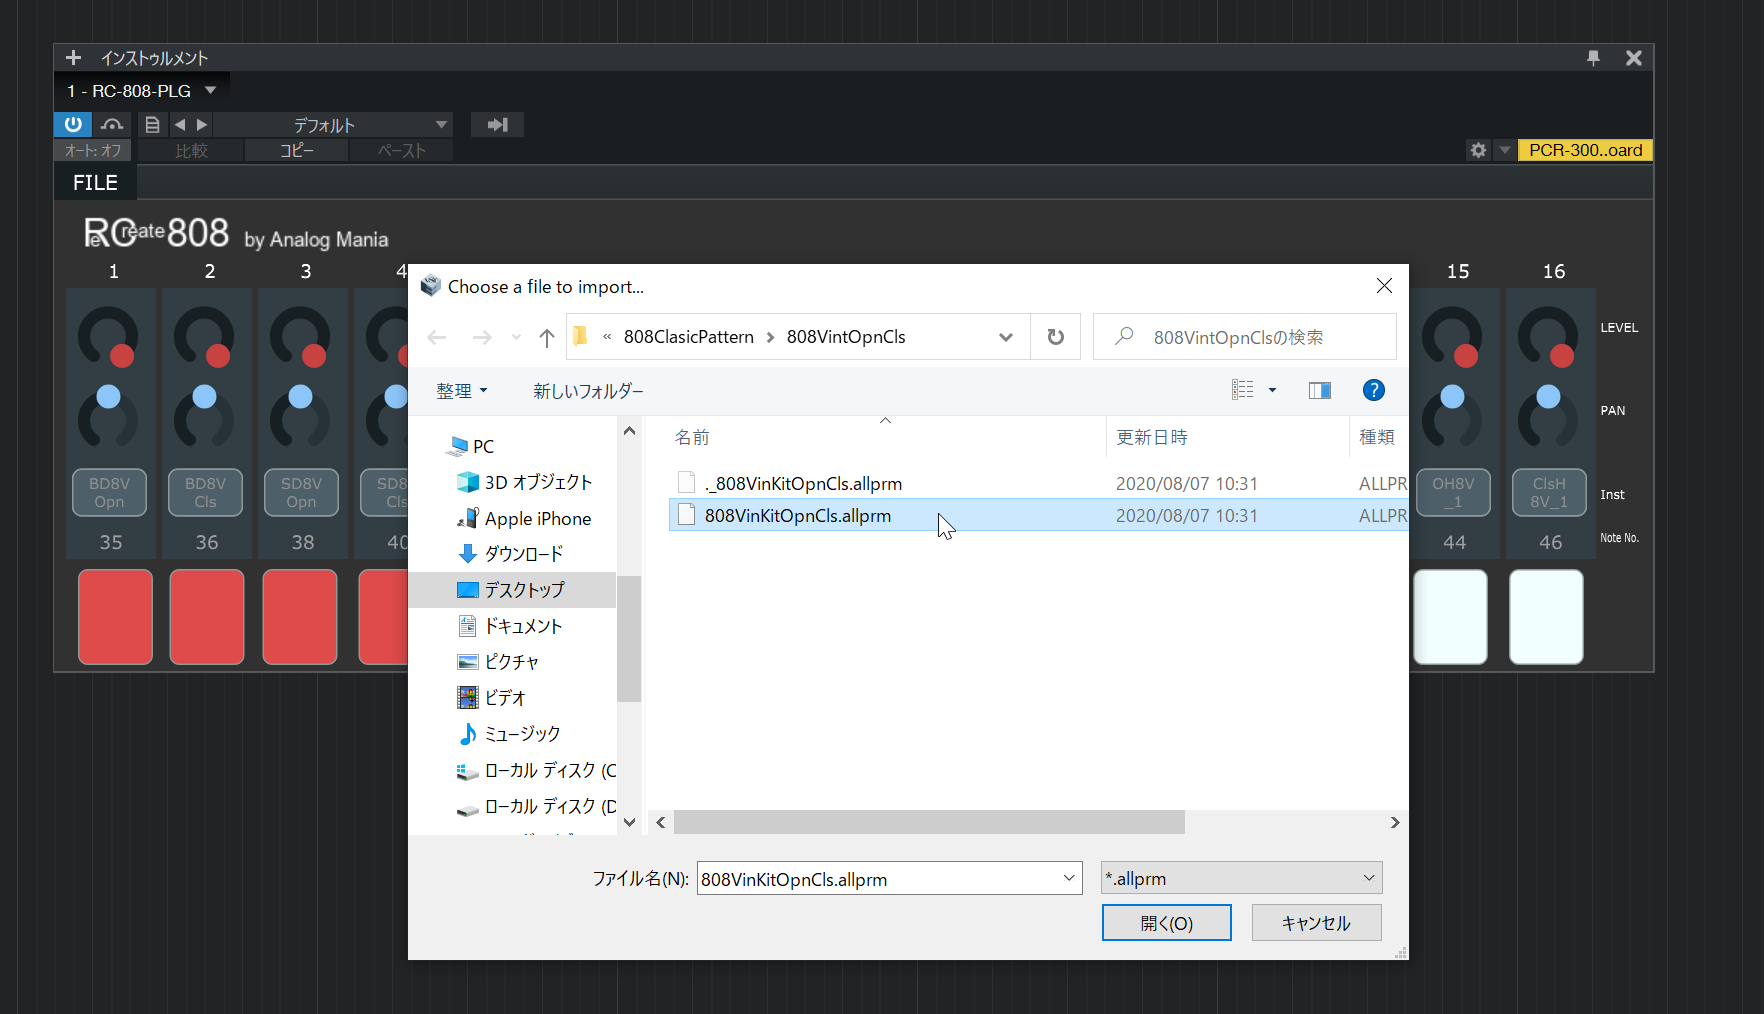Adjust channel 1 LEVEL knob

pos(108,338)
